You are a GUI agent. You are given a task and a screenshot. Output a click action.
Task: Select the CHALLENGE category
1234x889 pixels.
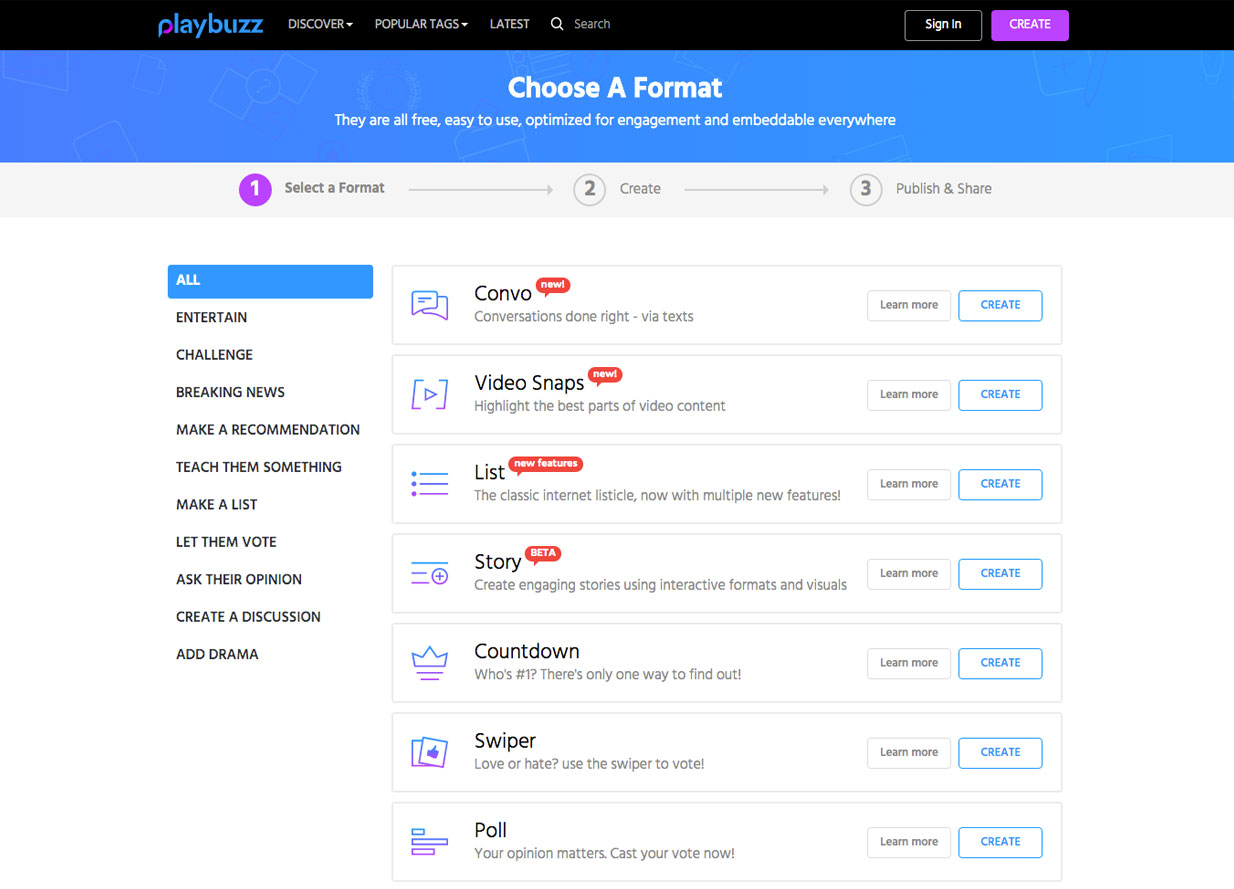214,355
